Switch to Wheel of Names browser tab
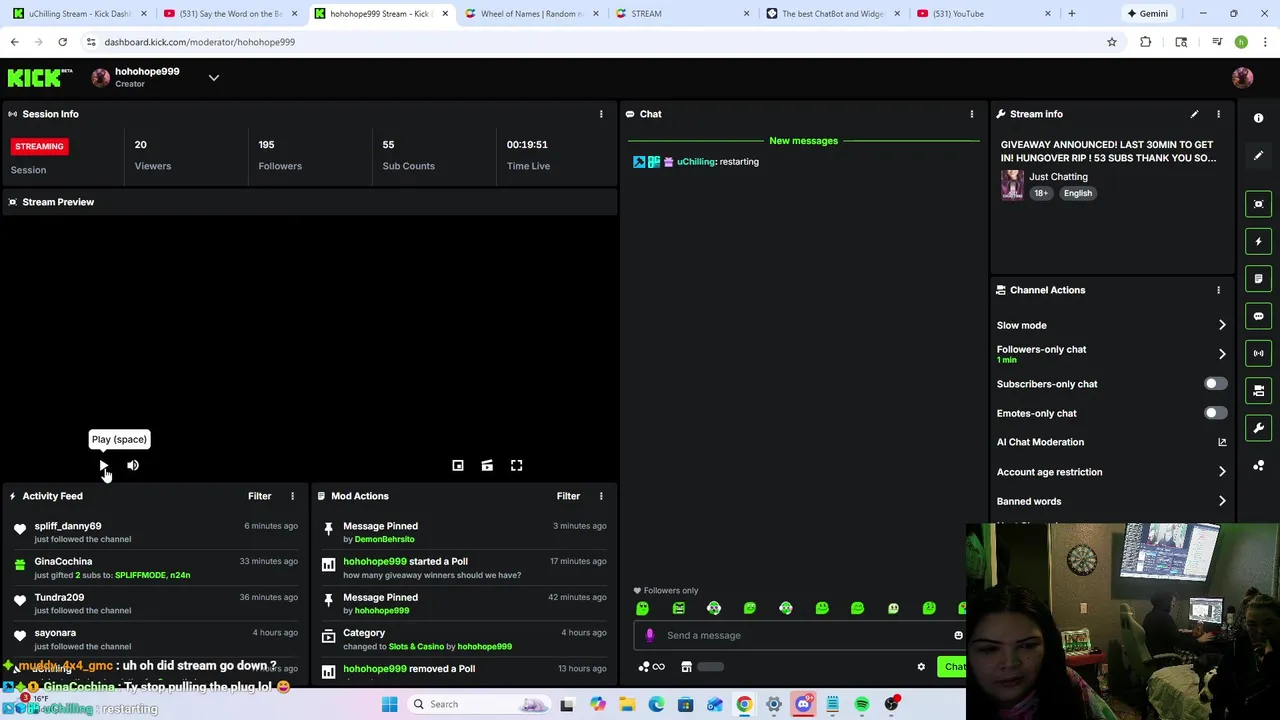The height and width of the screenshot is (720, 1280). pyautogui.click(x=530, y=14)
